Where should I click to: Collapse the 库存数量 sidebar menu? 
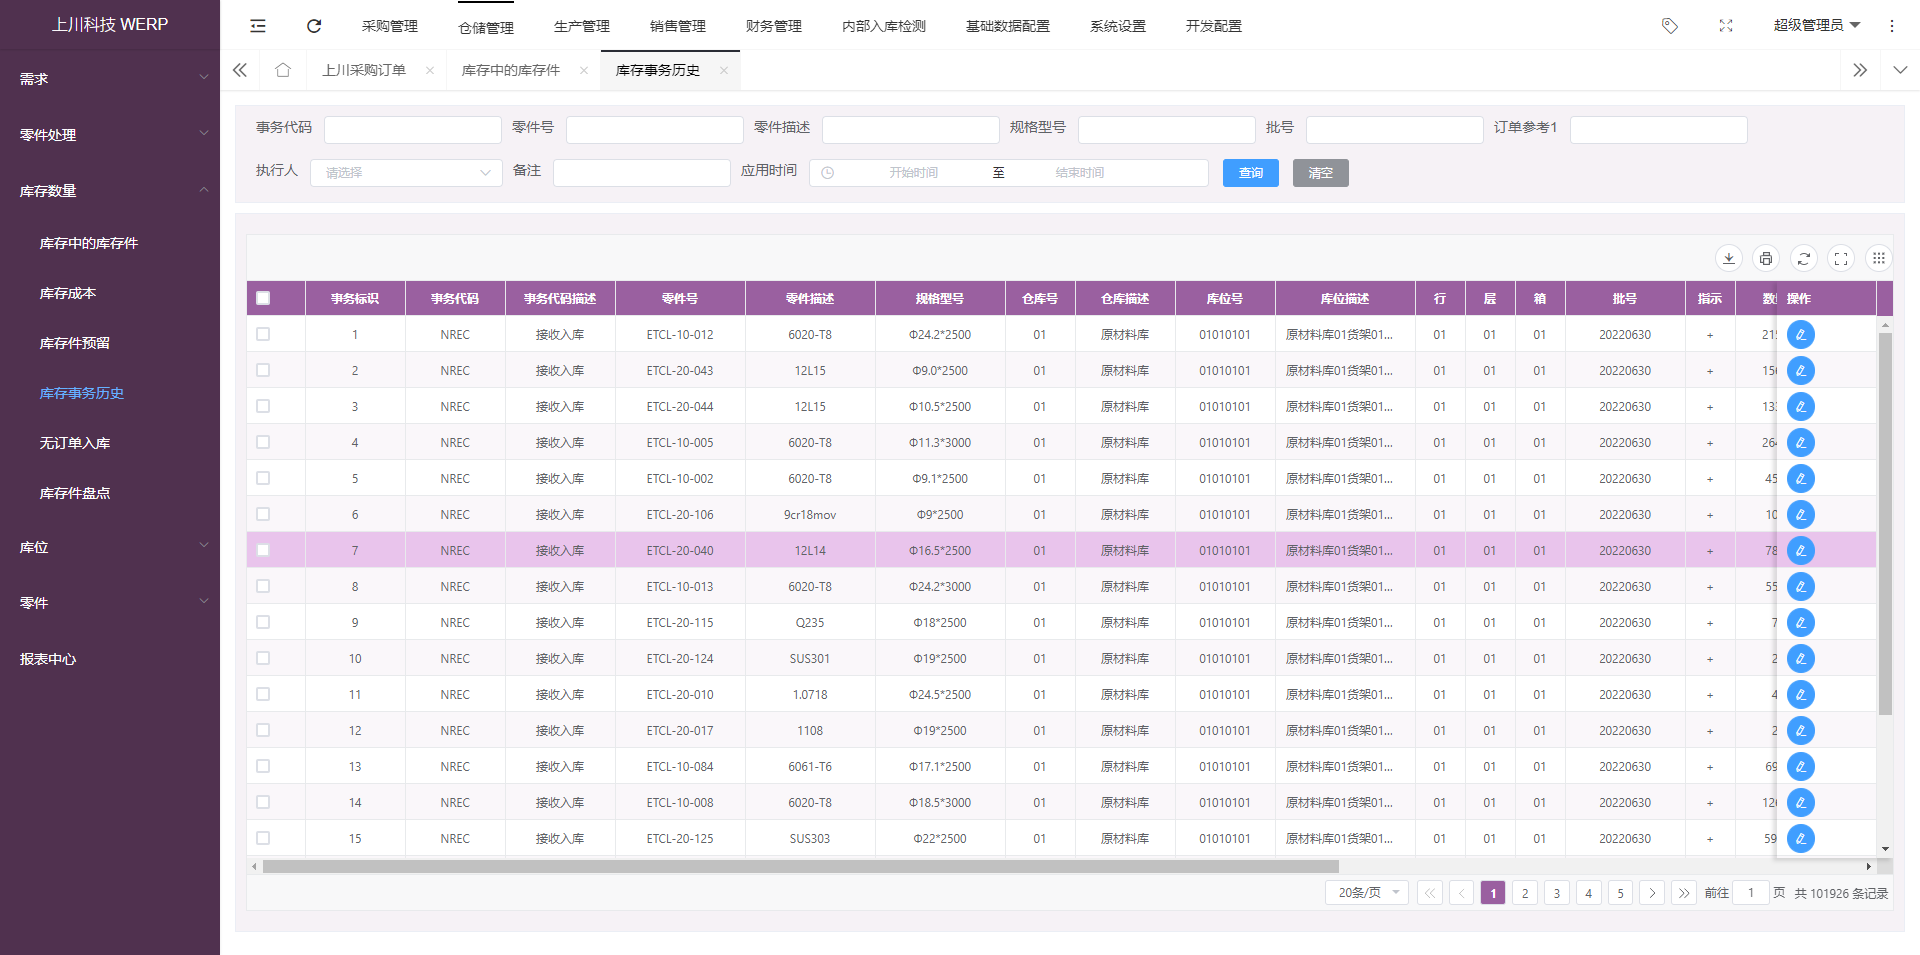point(110,190)
